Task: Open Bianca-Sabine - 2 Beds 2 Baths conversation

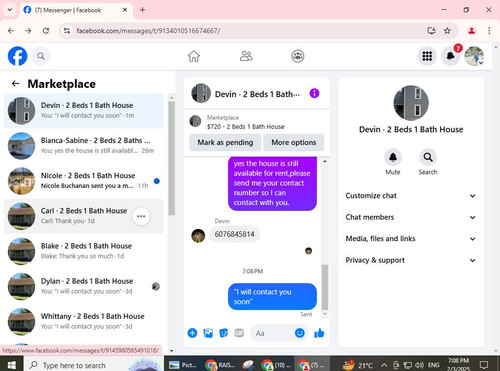Action: coord(84,146)
